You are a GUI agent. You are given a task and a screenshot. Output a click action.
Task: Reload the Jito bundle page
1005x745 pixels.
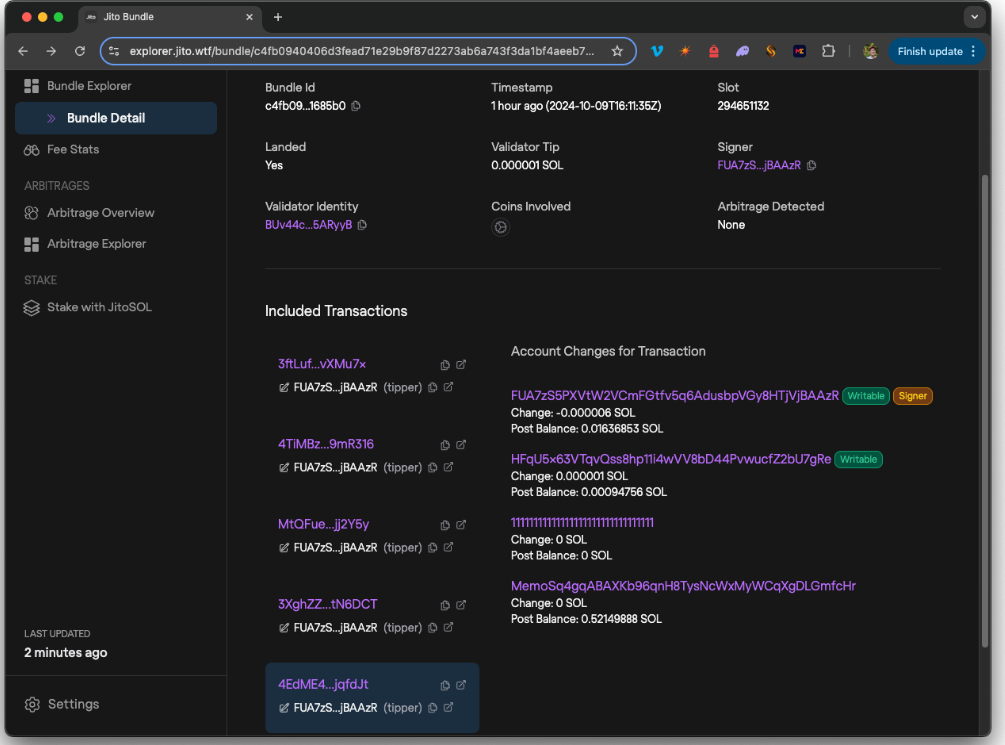point(79,51)
